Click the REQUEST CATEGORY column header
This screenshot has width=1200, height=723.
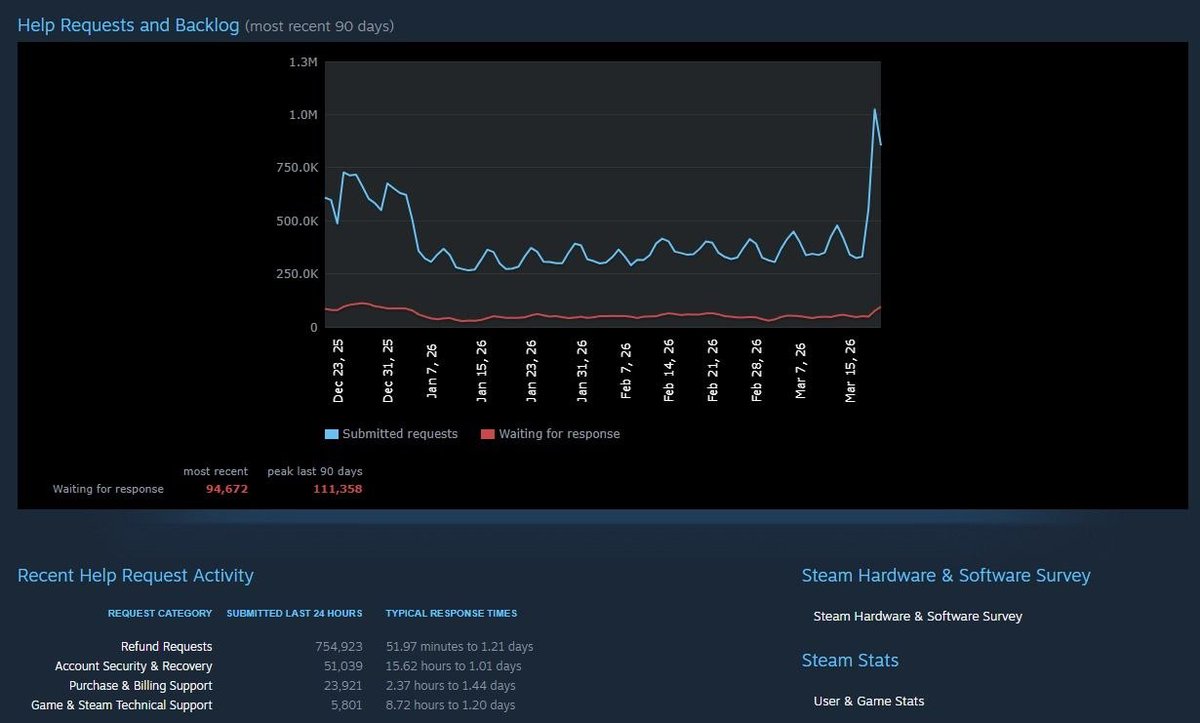coord(160,613)
